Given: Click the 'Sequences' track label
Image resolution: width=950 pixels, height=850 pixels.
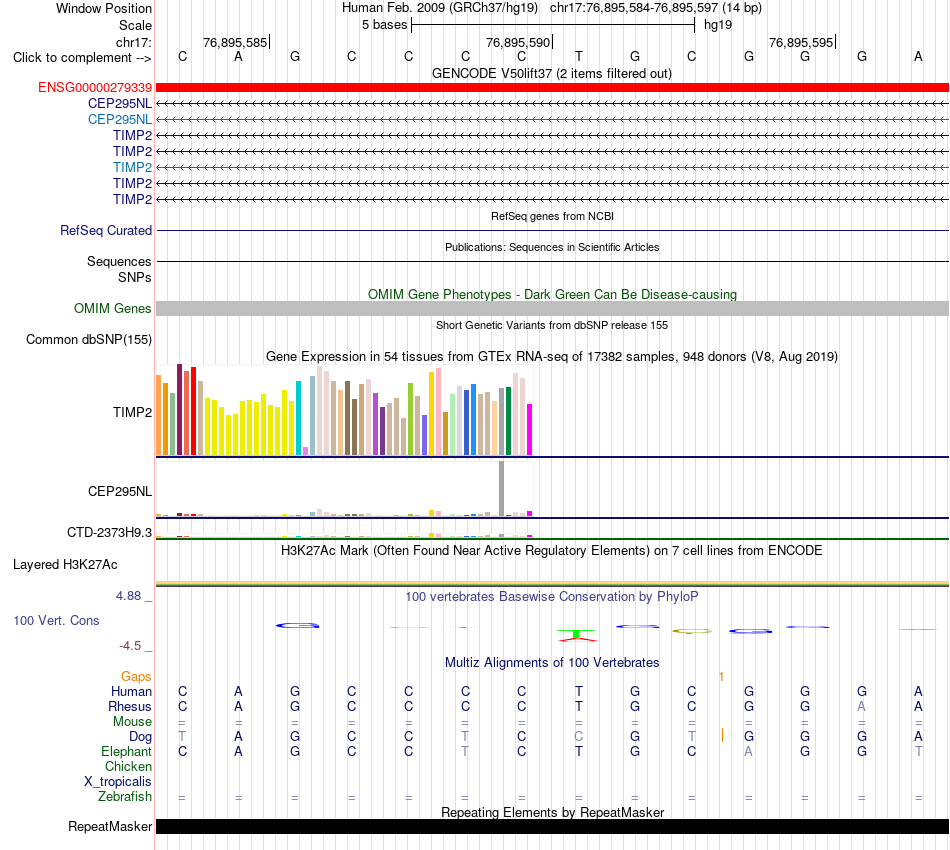Looking at the screenshot, I should coord(119,261).
